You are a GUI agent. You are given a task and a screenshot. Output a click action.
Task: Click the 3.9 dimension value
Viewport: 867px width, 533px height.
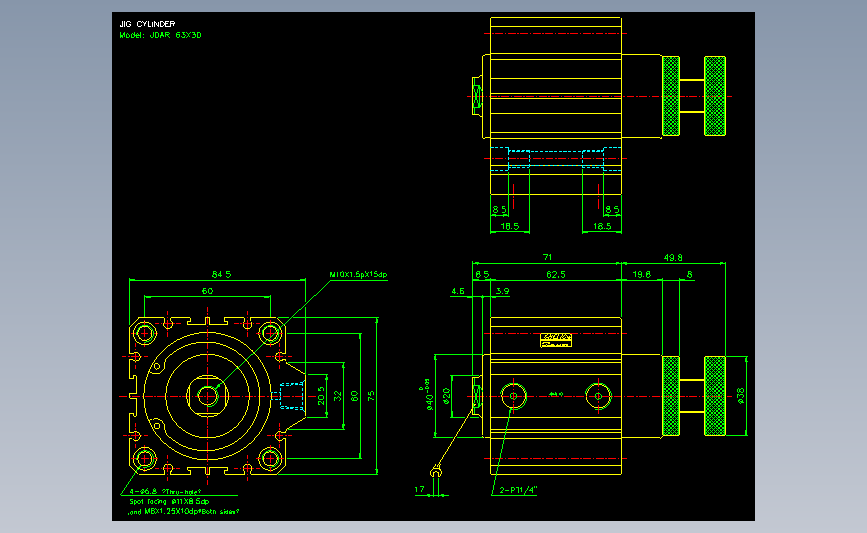click(502, 291)
